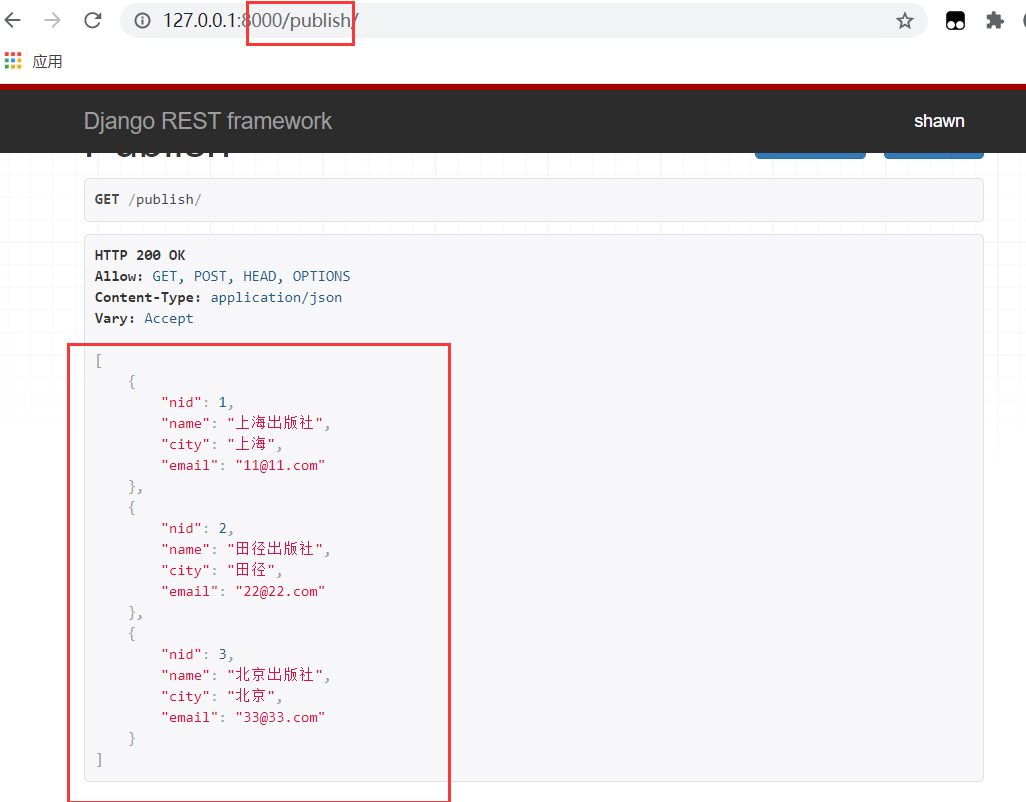This screenshot has height=802, width=1026.
Task: Click the "nid": 1 entry
Action: [197, 402]
